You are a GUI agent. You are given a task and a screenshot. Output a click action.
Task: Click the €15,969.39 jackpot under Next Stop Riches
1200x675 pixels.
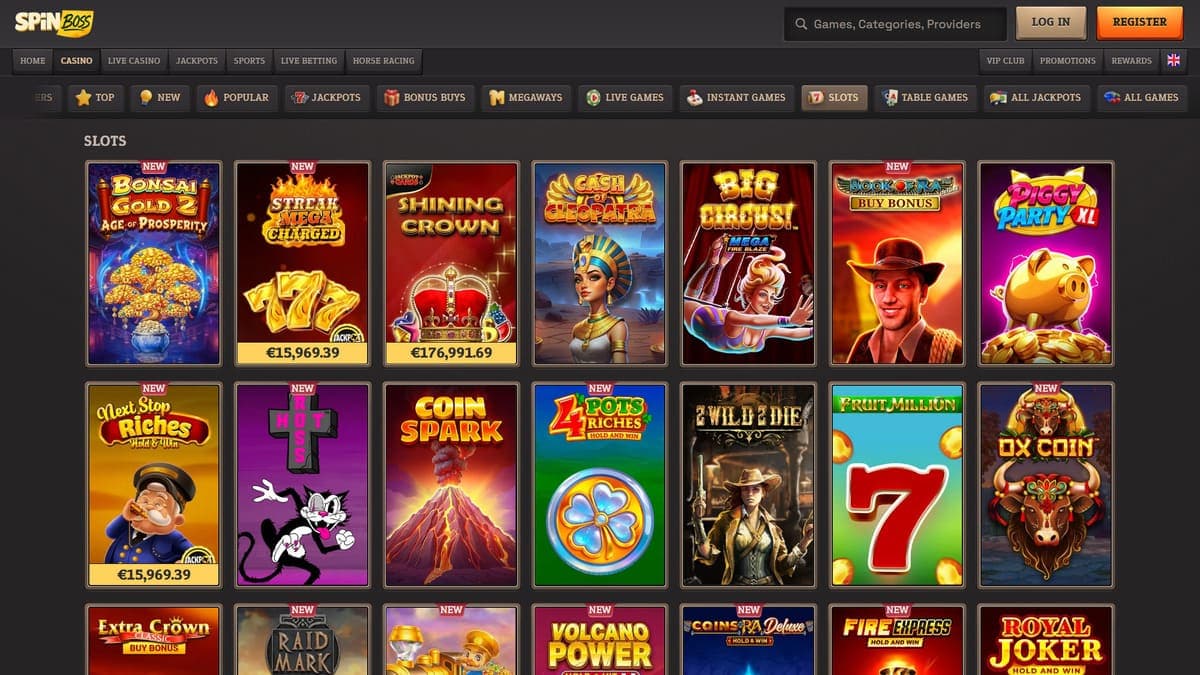pyautogui.click(x=154, y=575)
